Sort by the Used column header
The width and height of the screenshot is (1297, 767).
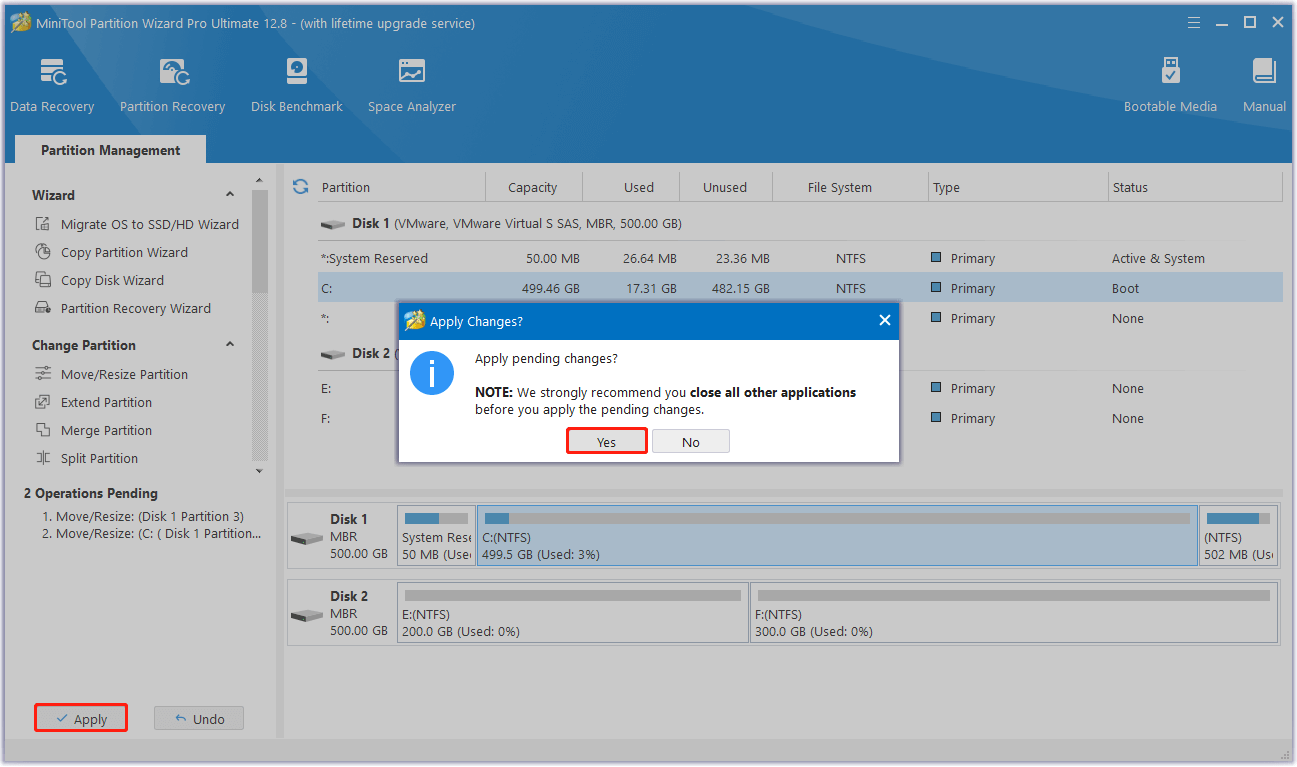tap(639, 187)
